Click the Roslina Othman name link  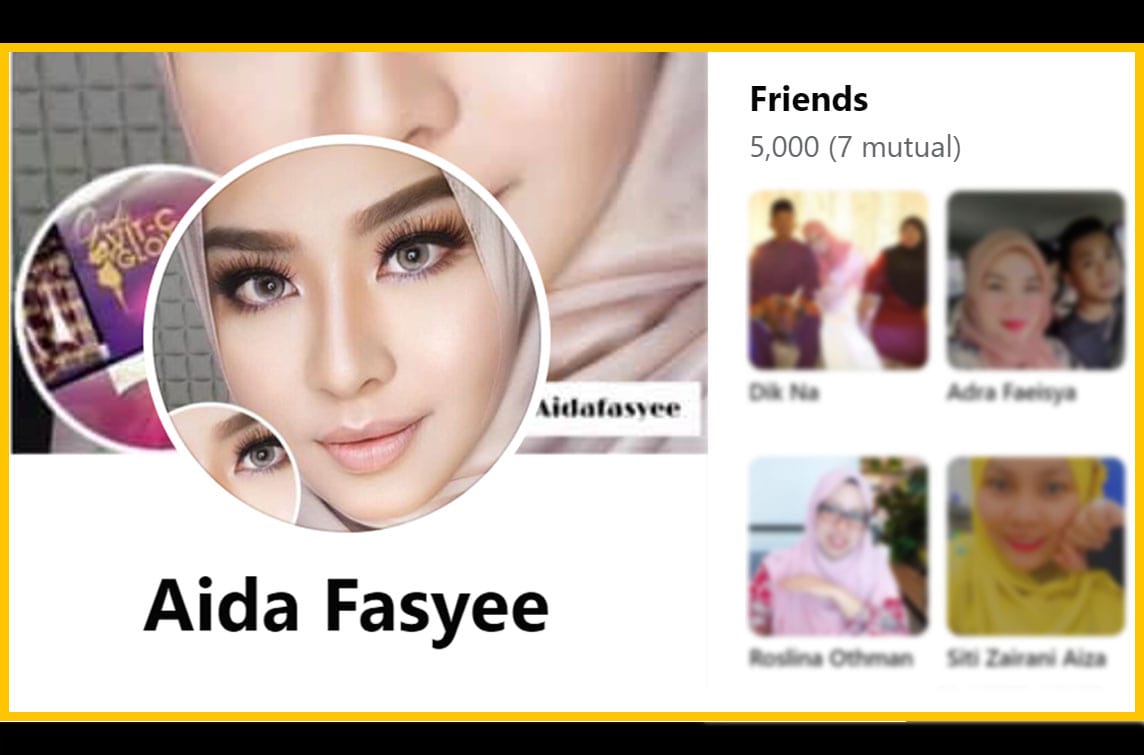(831, 658)
